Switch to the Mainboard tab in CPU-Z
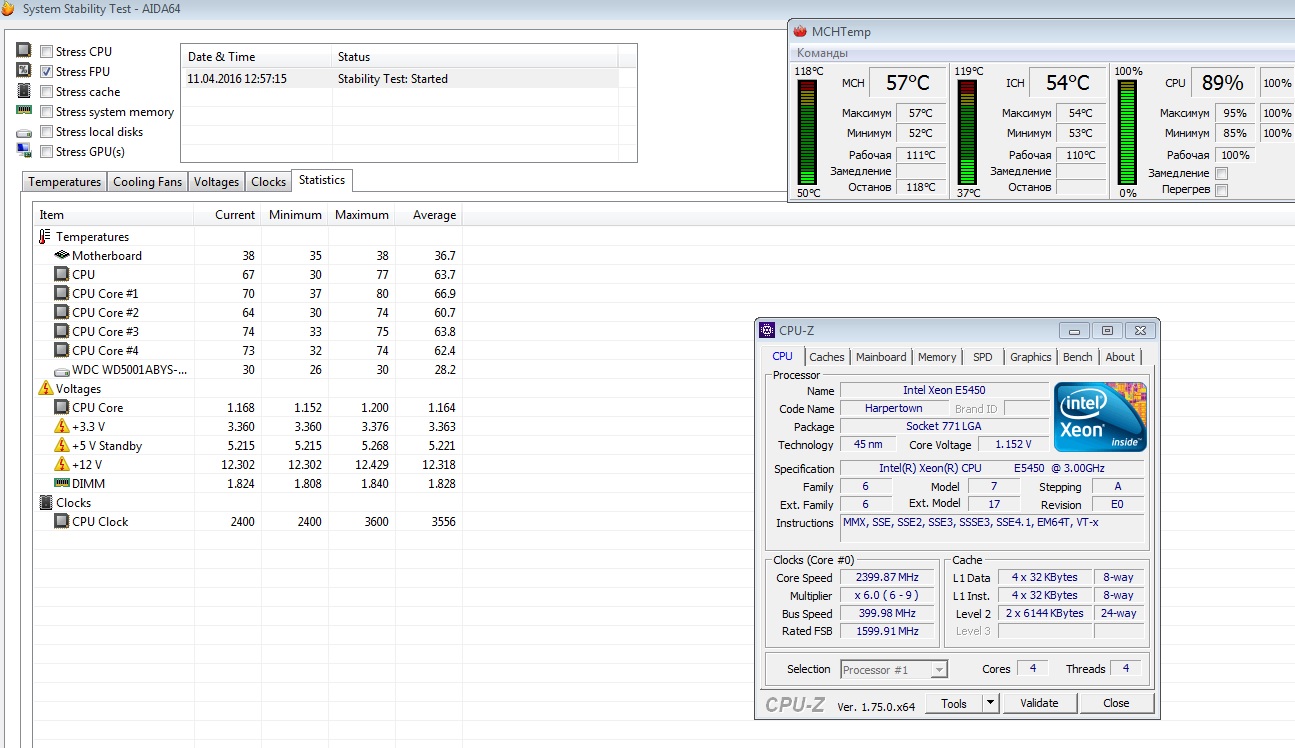This screenshot has width=1295, height=748. pyautogui.click(x=881, y=357)
